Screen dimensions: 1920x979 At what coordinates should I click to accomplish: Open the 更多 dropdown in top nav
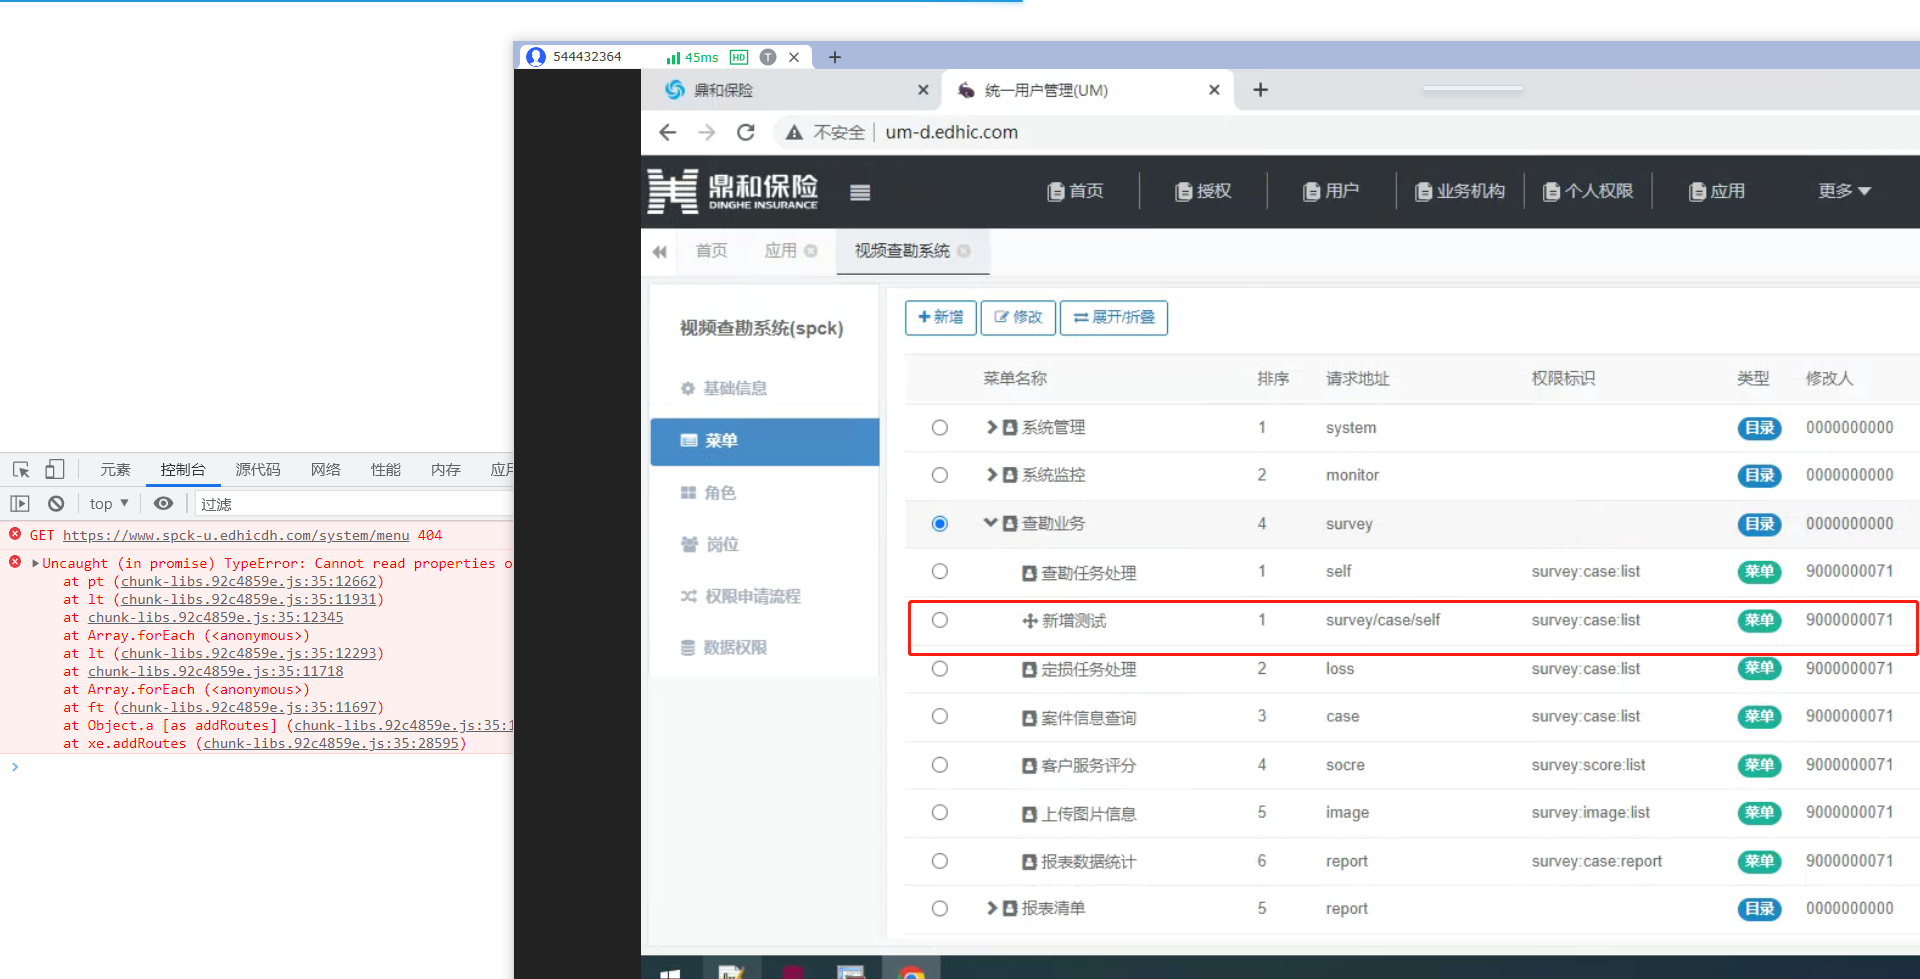pos(1844,191)
